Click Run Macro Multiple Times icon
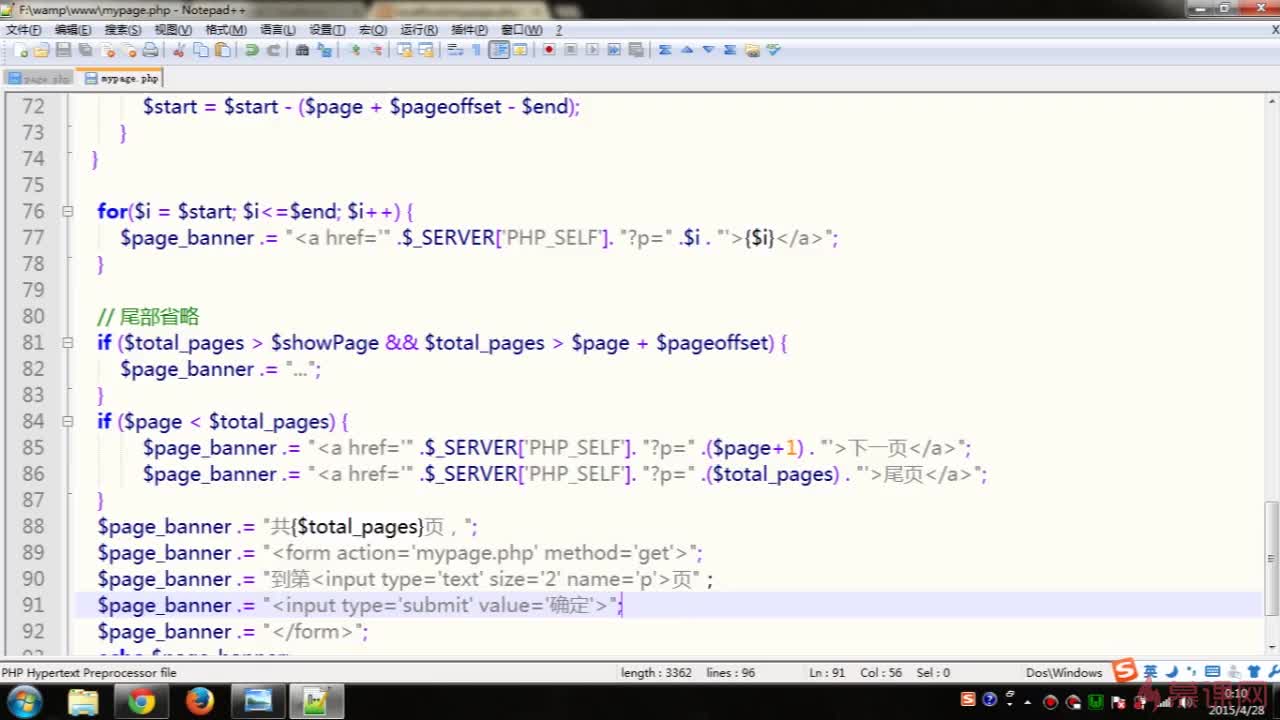 click(x=614, y=50)
